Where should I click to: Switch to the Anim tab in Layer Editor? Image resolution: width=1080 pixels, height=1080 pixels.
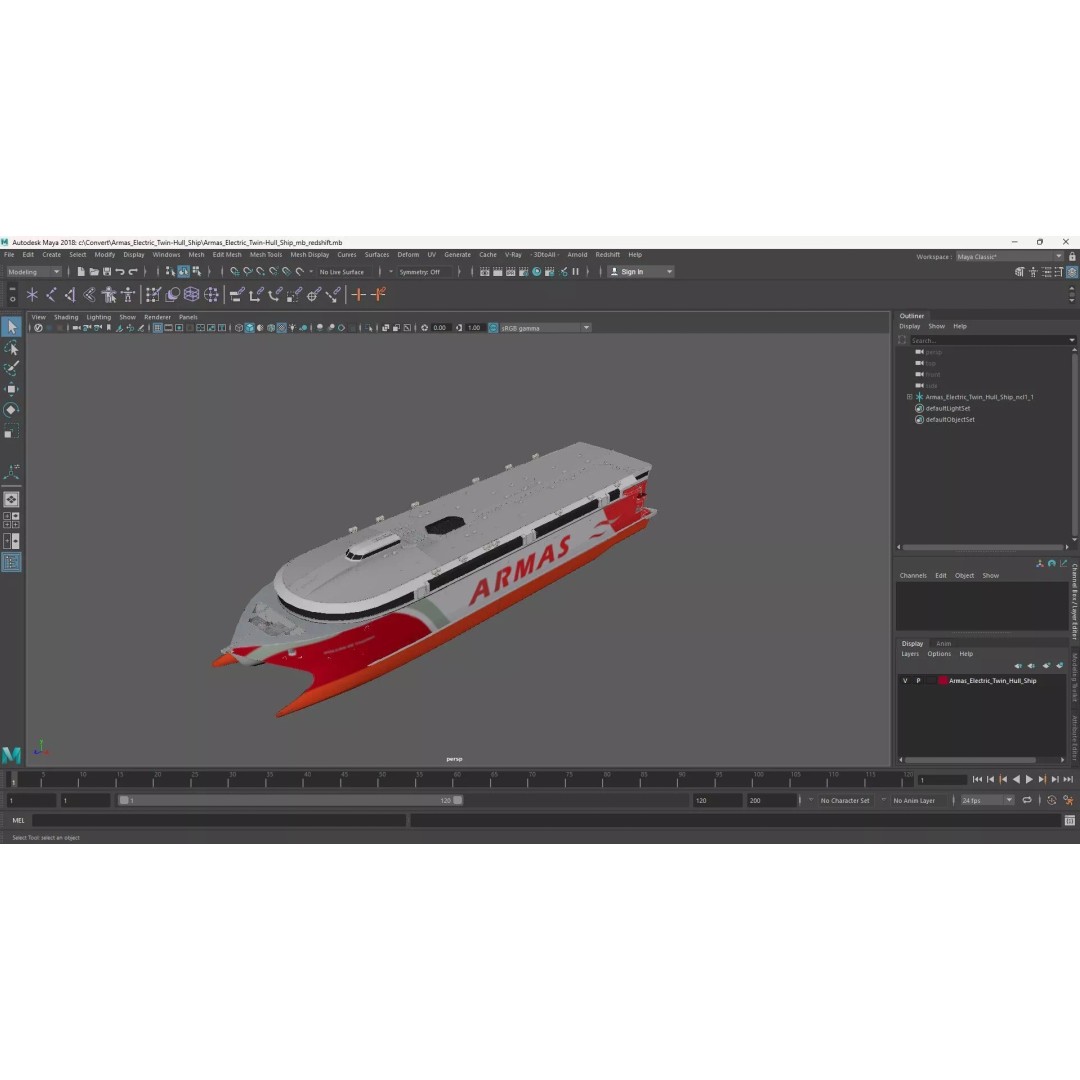point(943,643)
